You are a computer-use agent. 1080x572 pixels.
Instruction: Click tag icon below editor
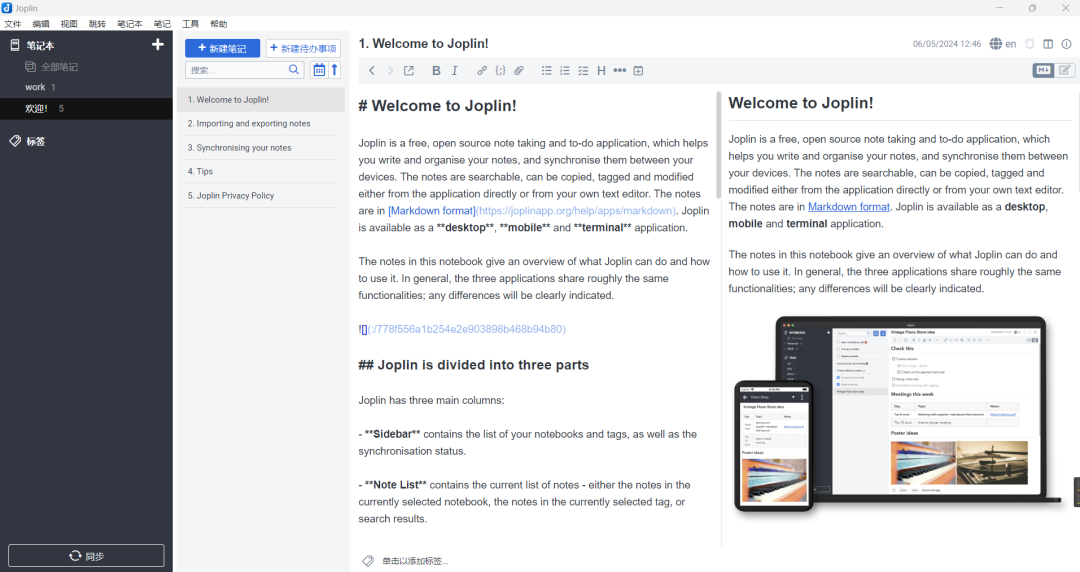[368, 561]
